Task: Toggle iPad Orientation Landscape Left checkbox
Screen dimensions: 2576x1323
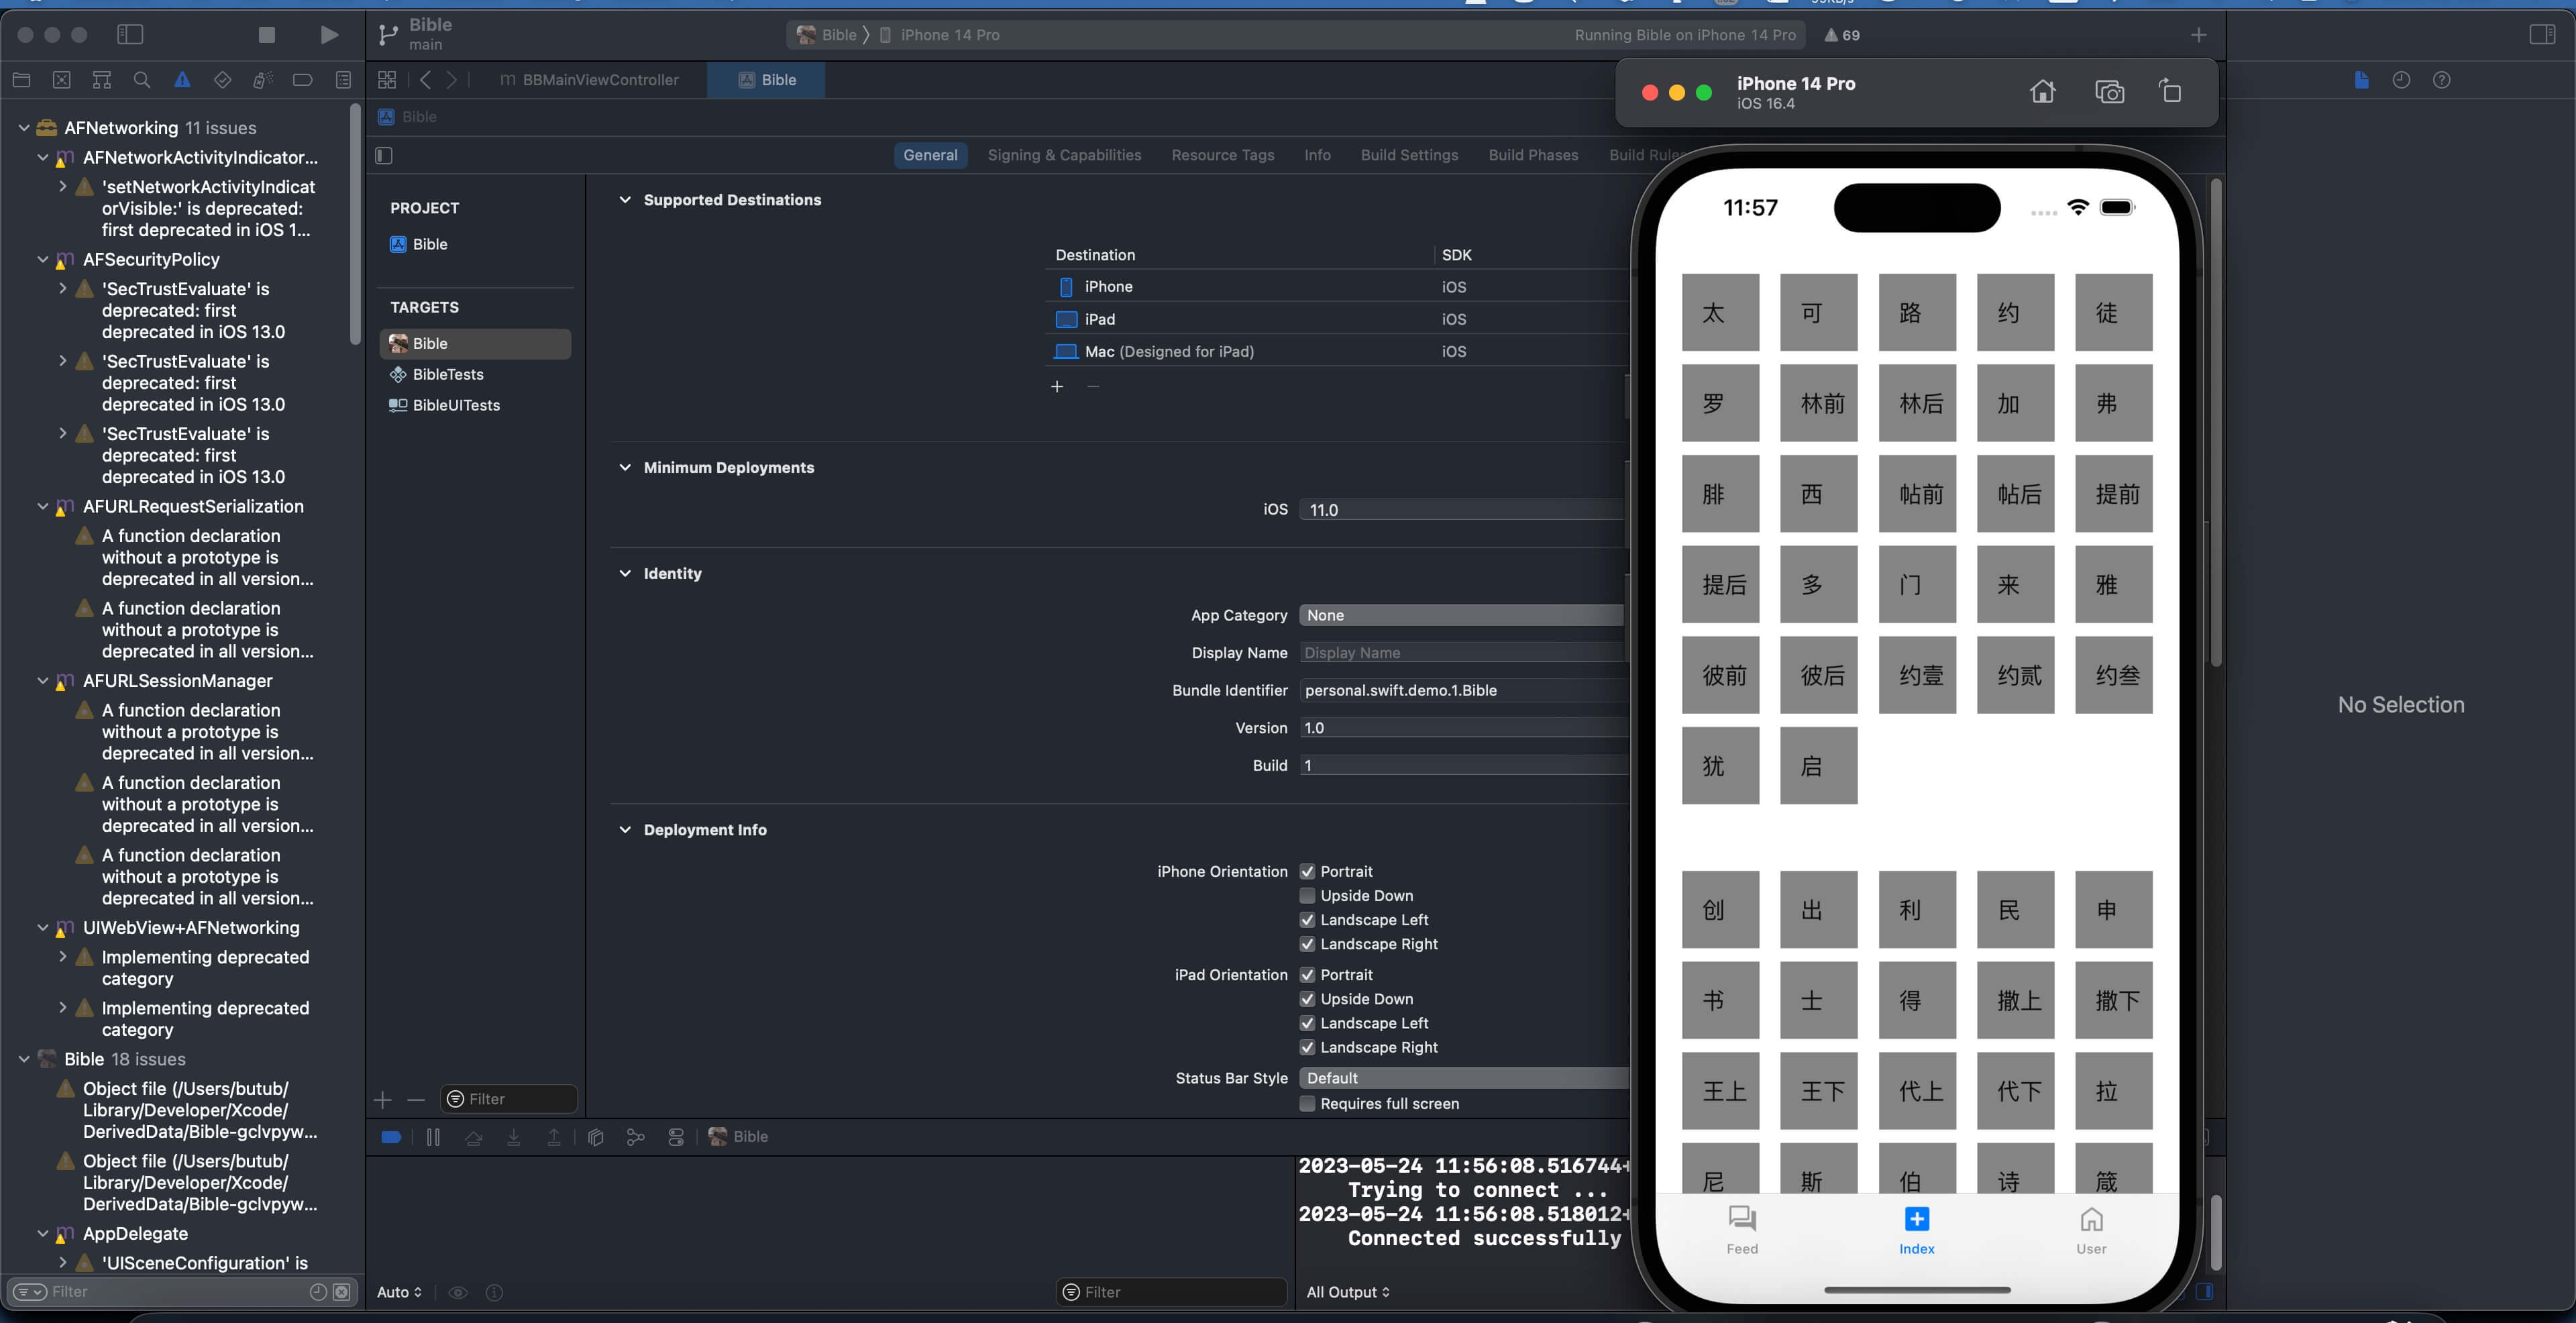Action: [x=1307, y=1023]
